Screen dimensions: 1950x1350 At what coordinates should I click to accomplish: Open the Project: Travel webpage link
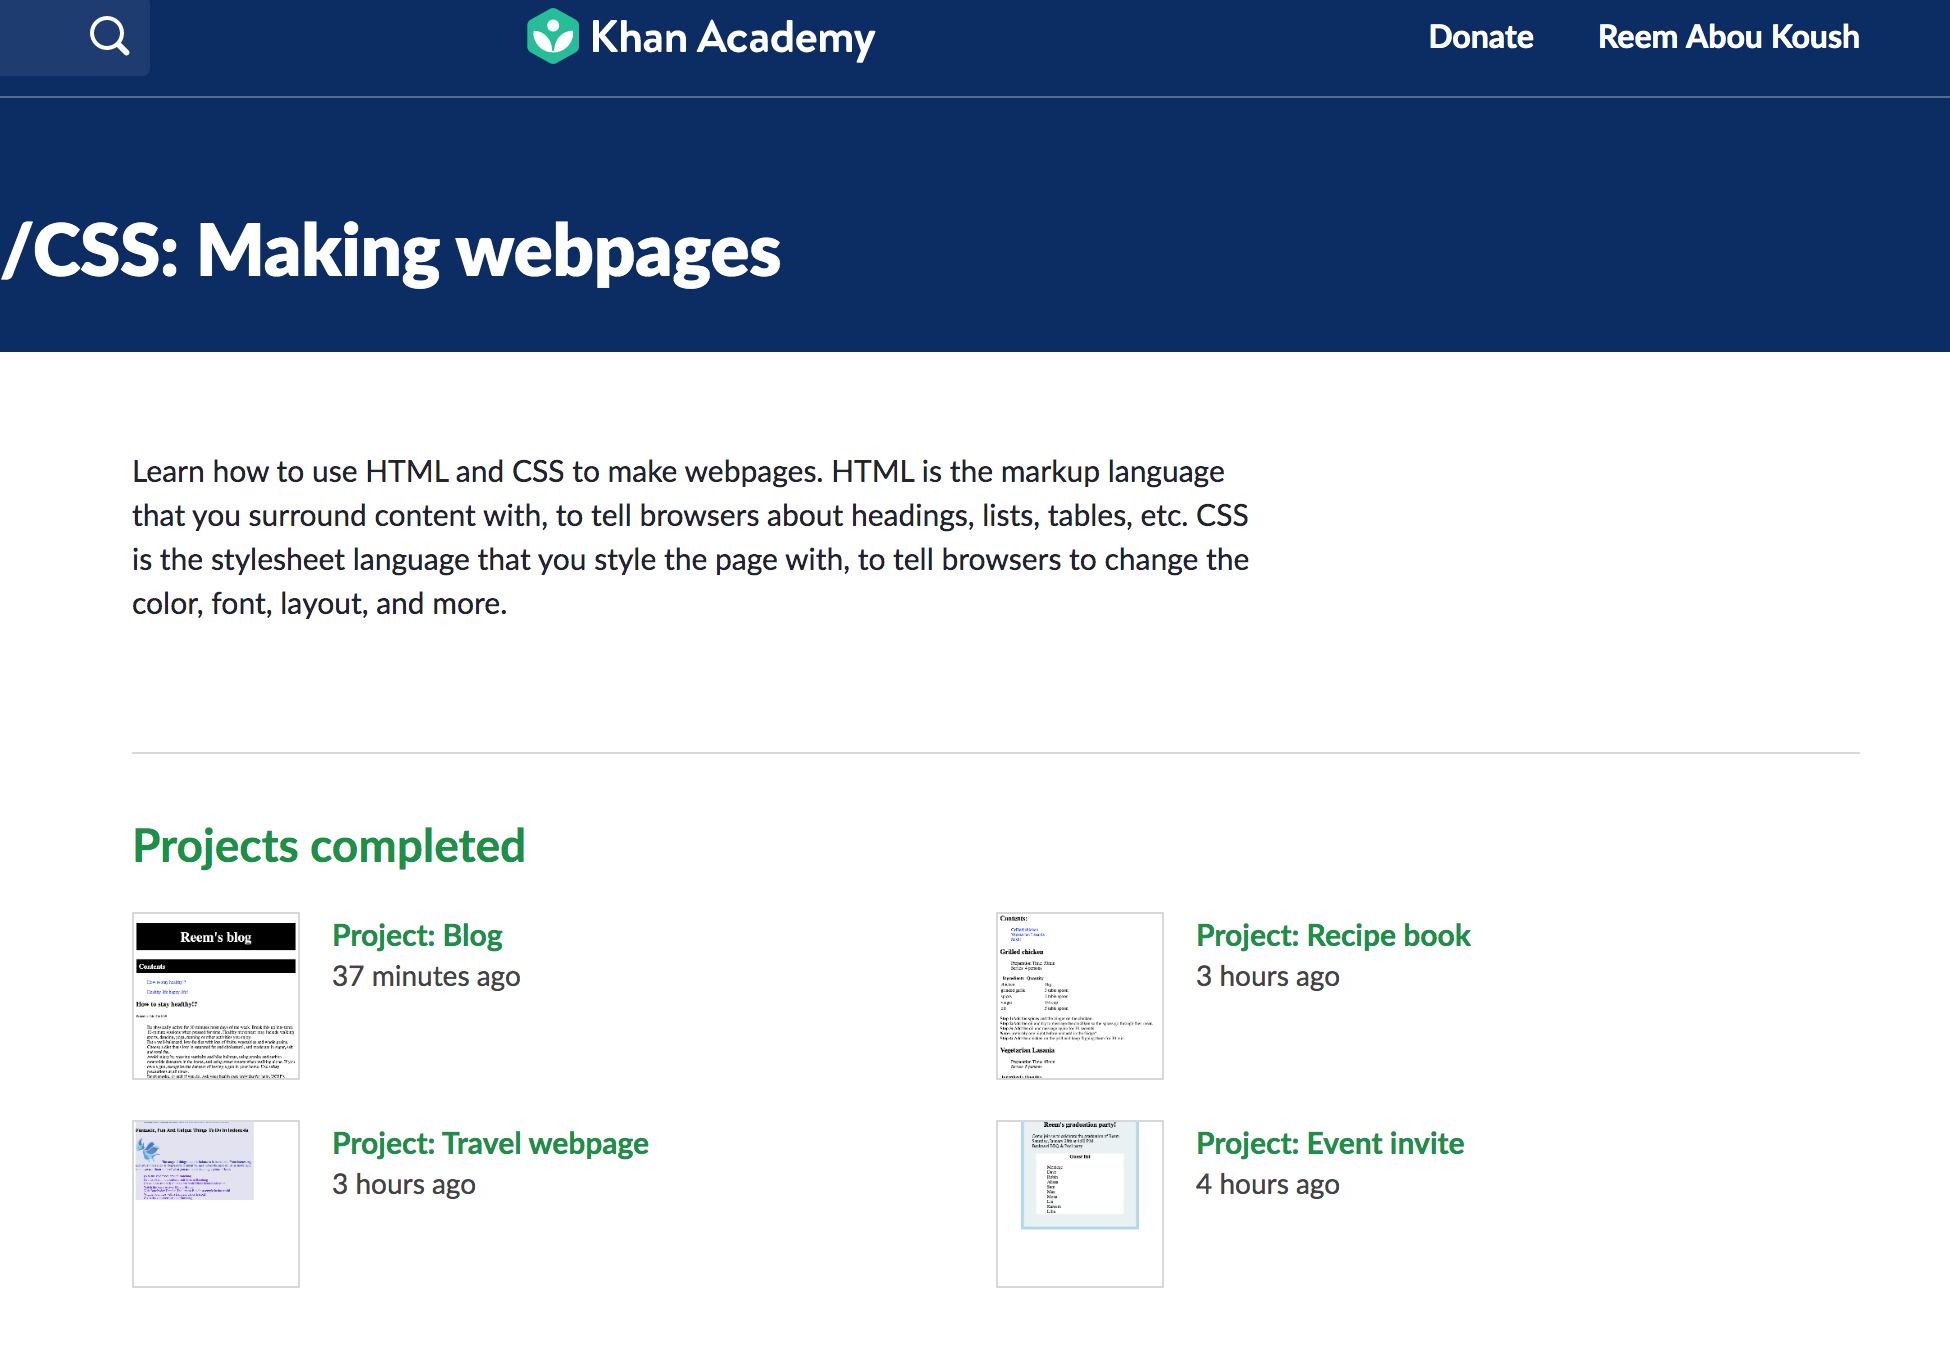click(490, 1143)
